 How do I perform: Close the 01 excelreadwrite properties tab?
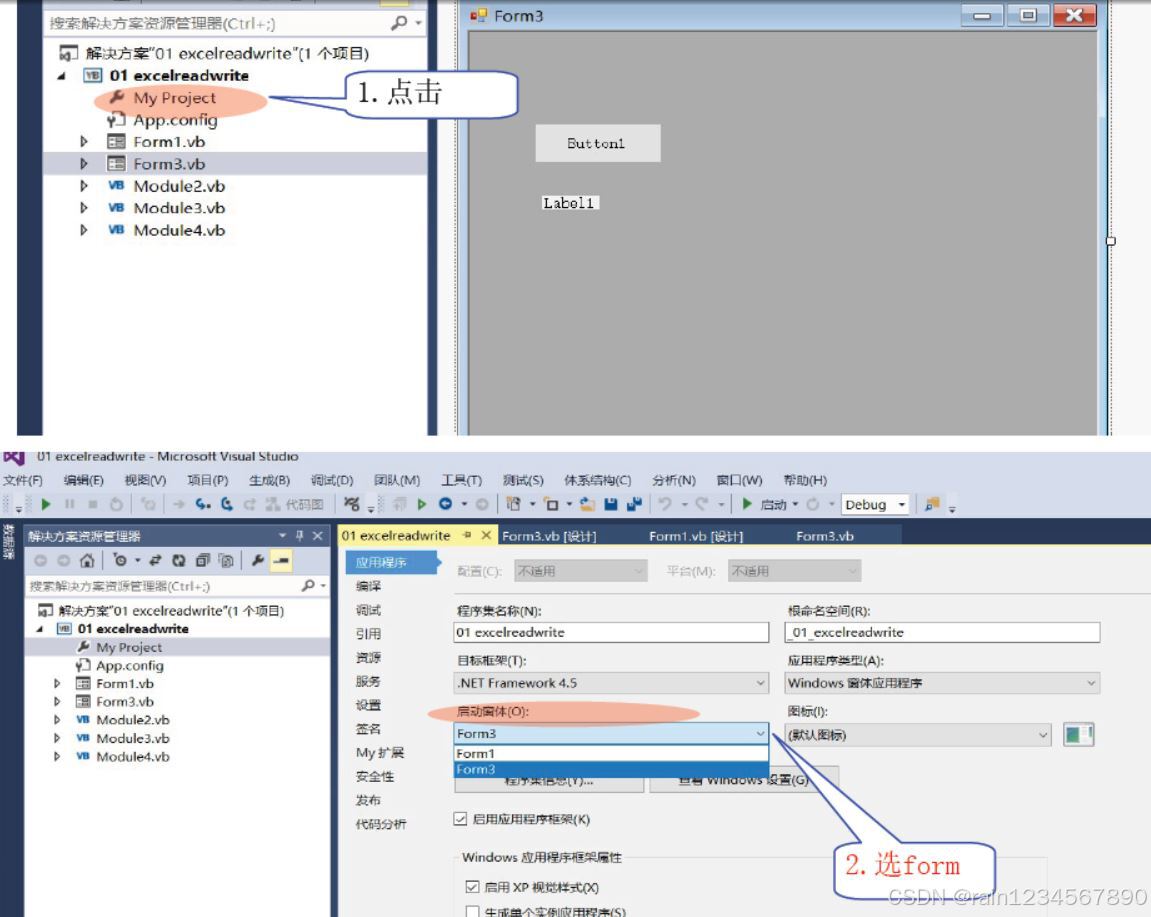(x=486, y=535)
